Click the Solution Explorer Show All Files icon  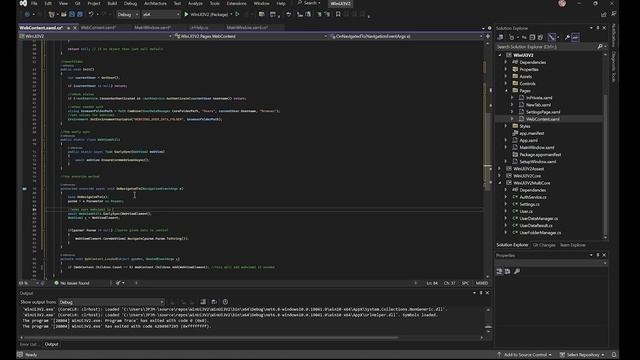(541, 37)
